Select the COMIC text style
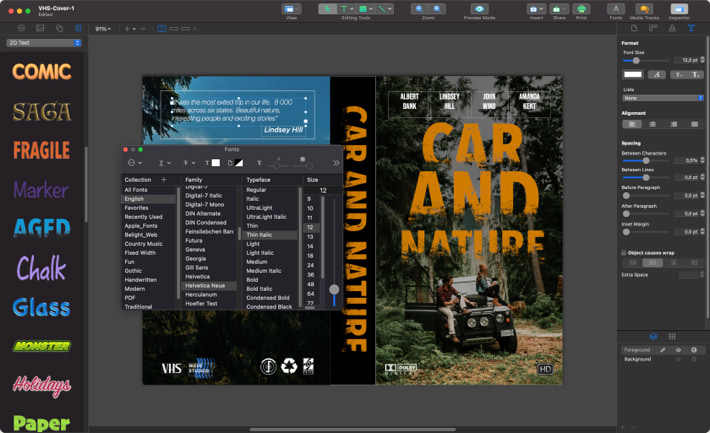 coord(42,72)
